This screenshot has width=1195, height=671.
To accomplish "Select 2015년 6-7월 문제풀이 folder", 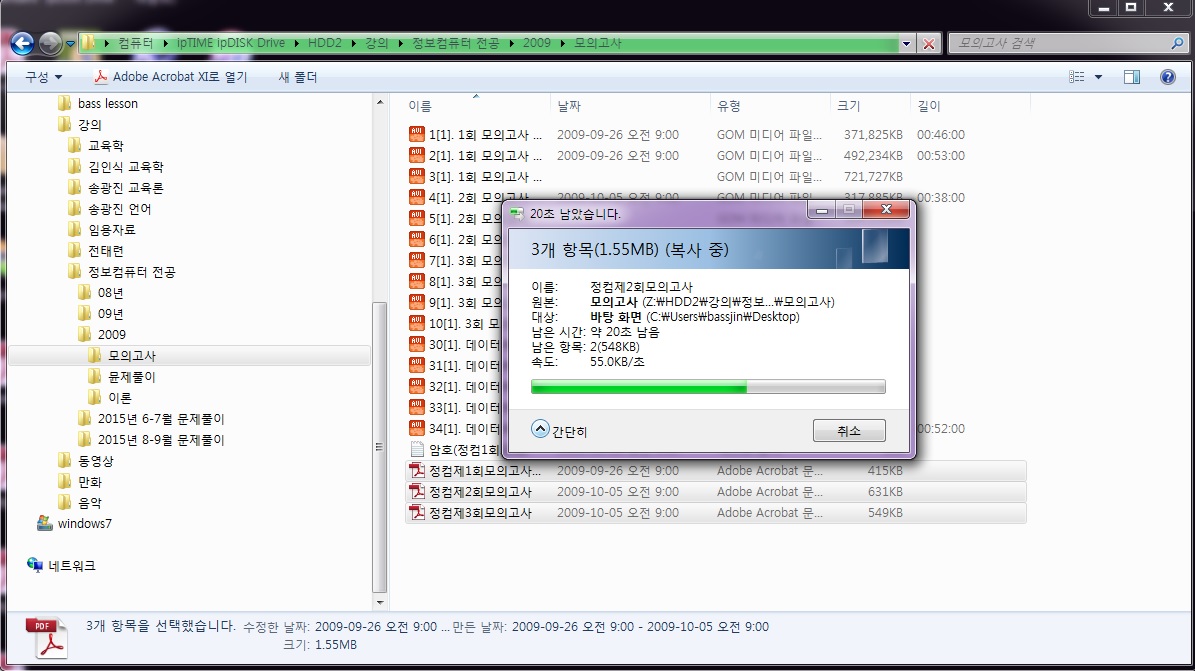I will pos(161,419).
